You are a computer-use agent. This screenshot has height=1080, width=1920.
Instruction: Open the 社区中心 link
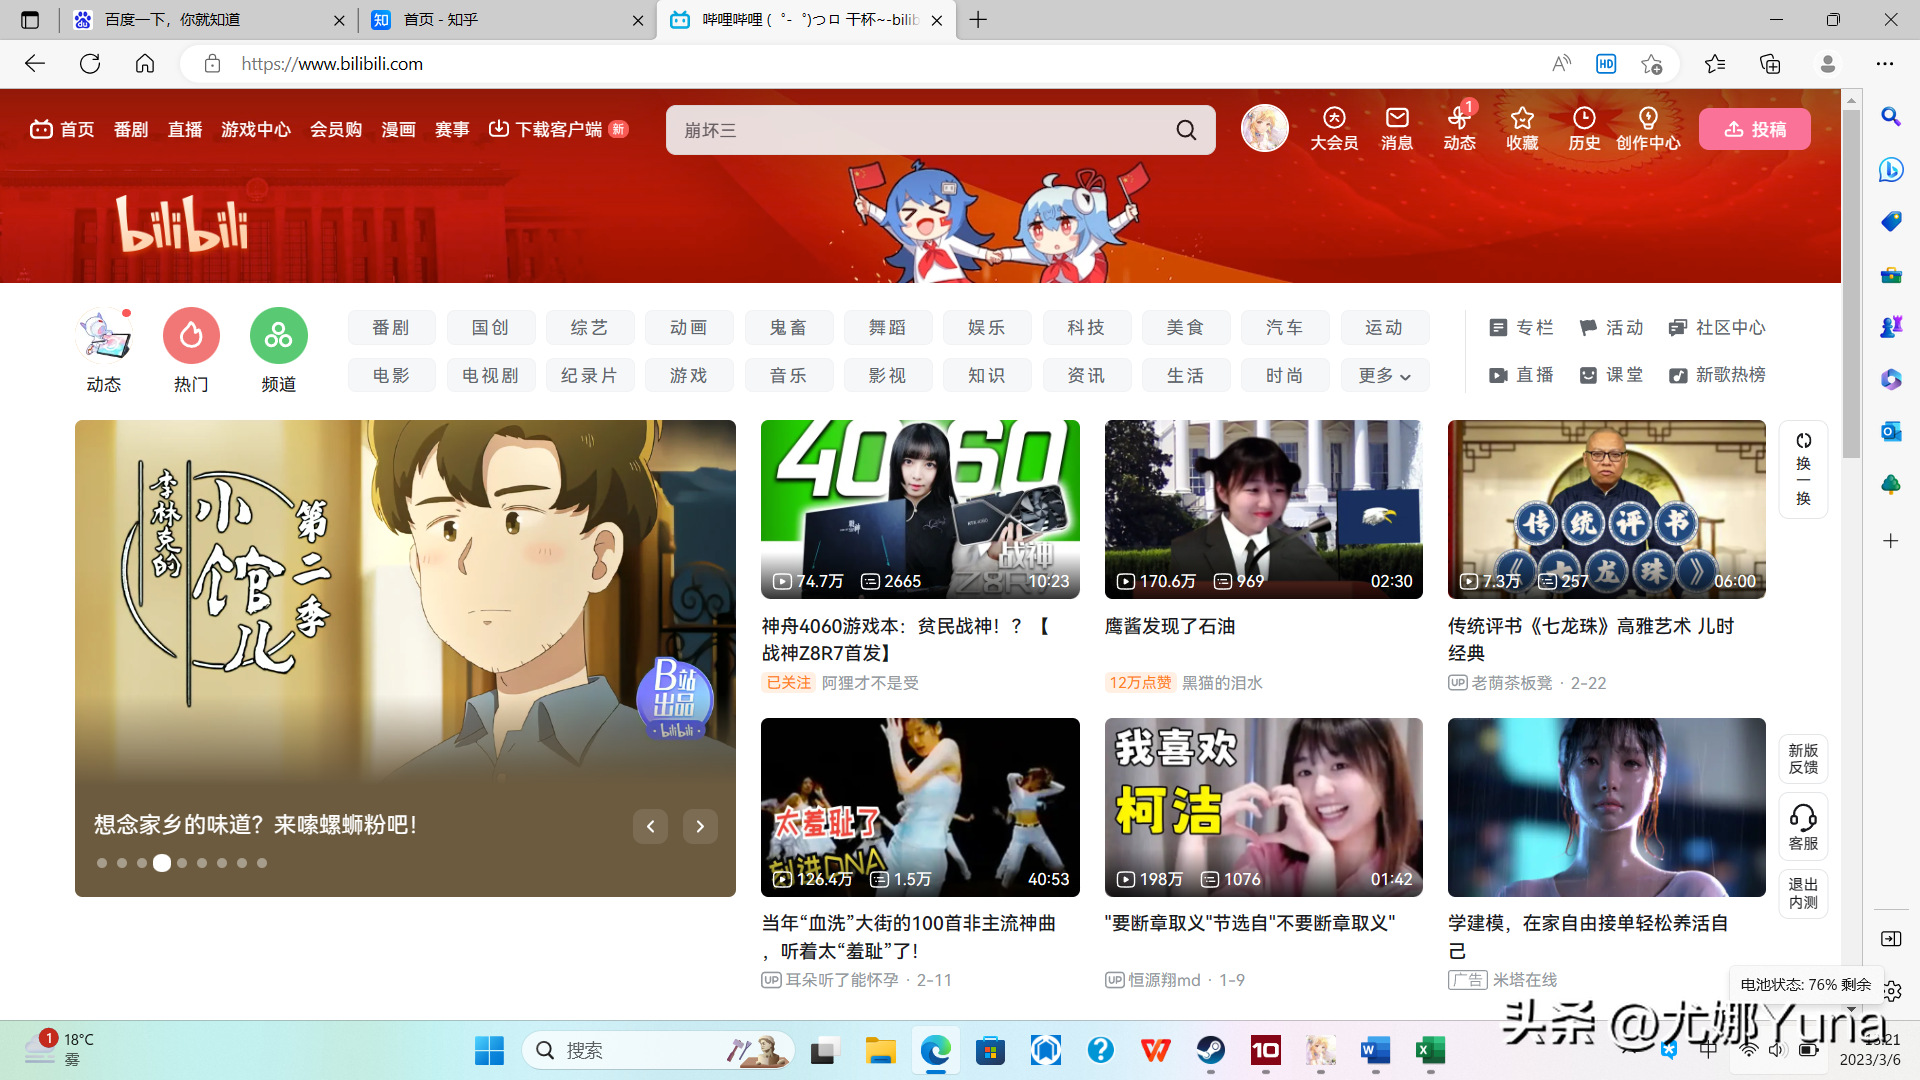[x=1717, y=327]
